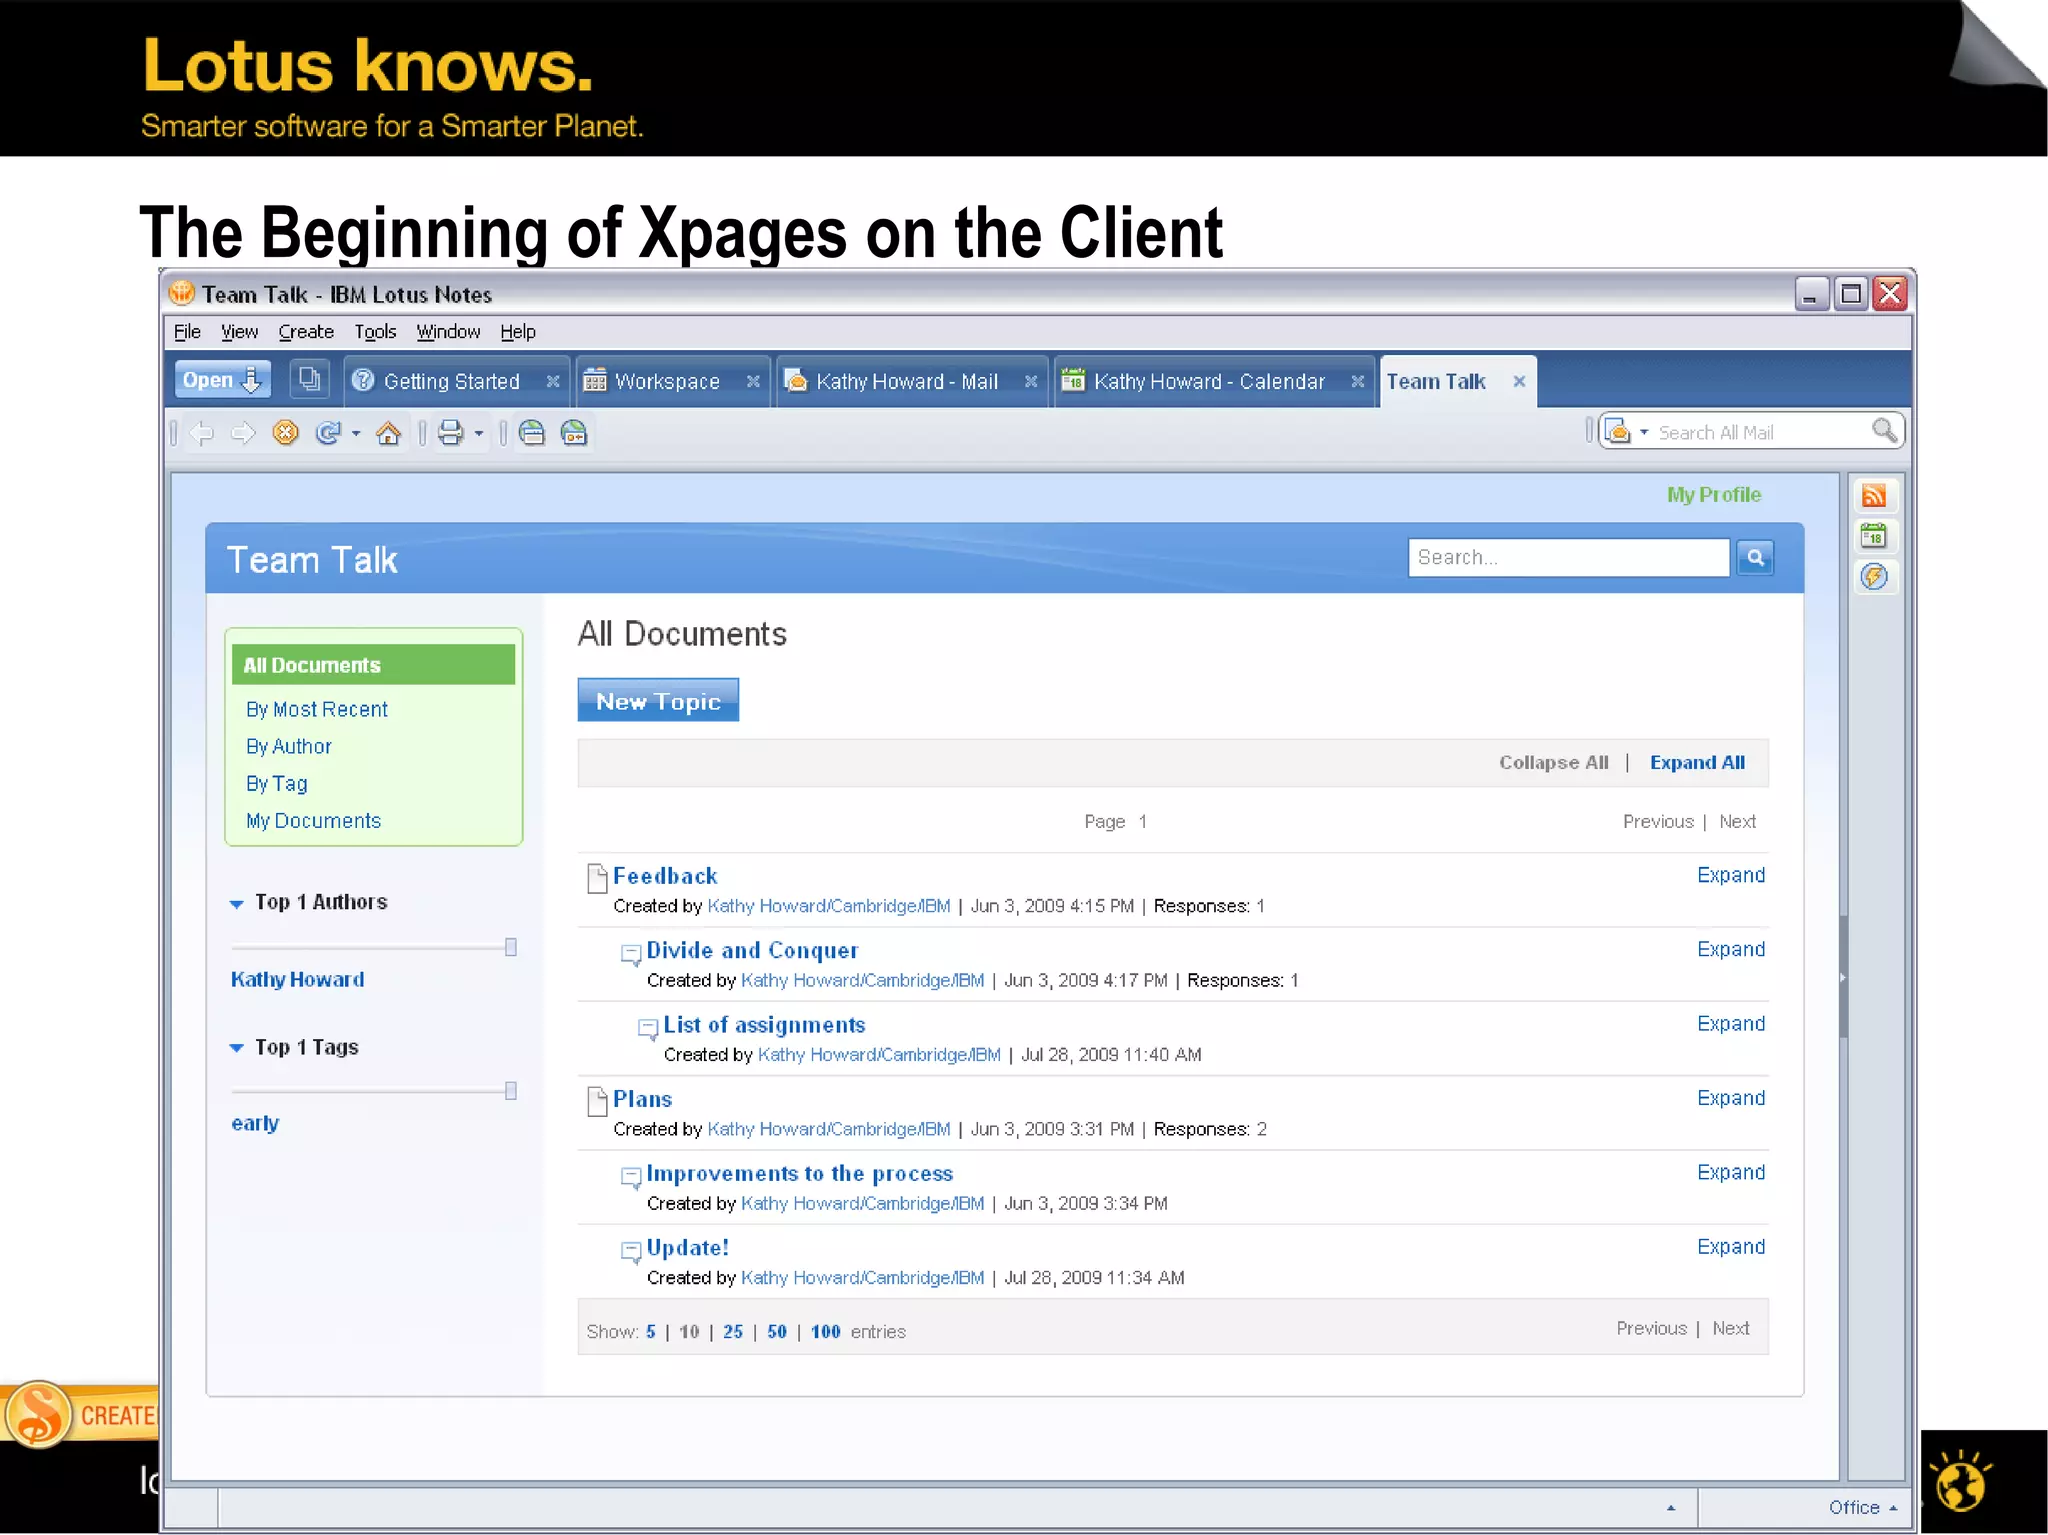
Task: Select By Most Recent view
Action: tap(317, 710)
